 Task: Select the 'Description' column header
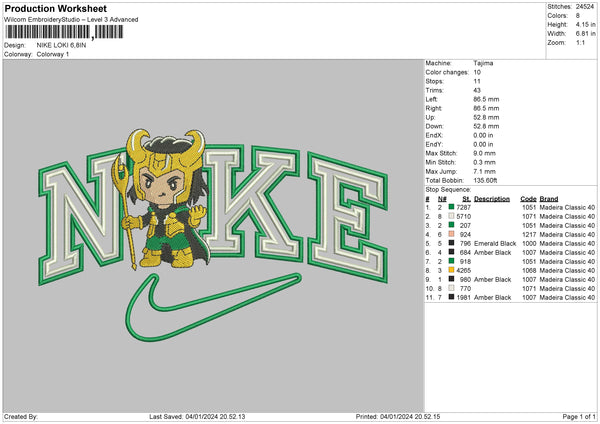pos(492,199)
